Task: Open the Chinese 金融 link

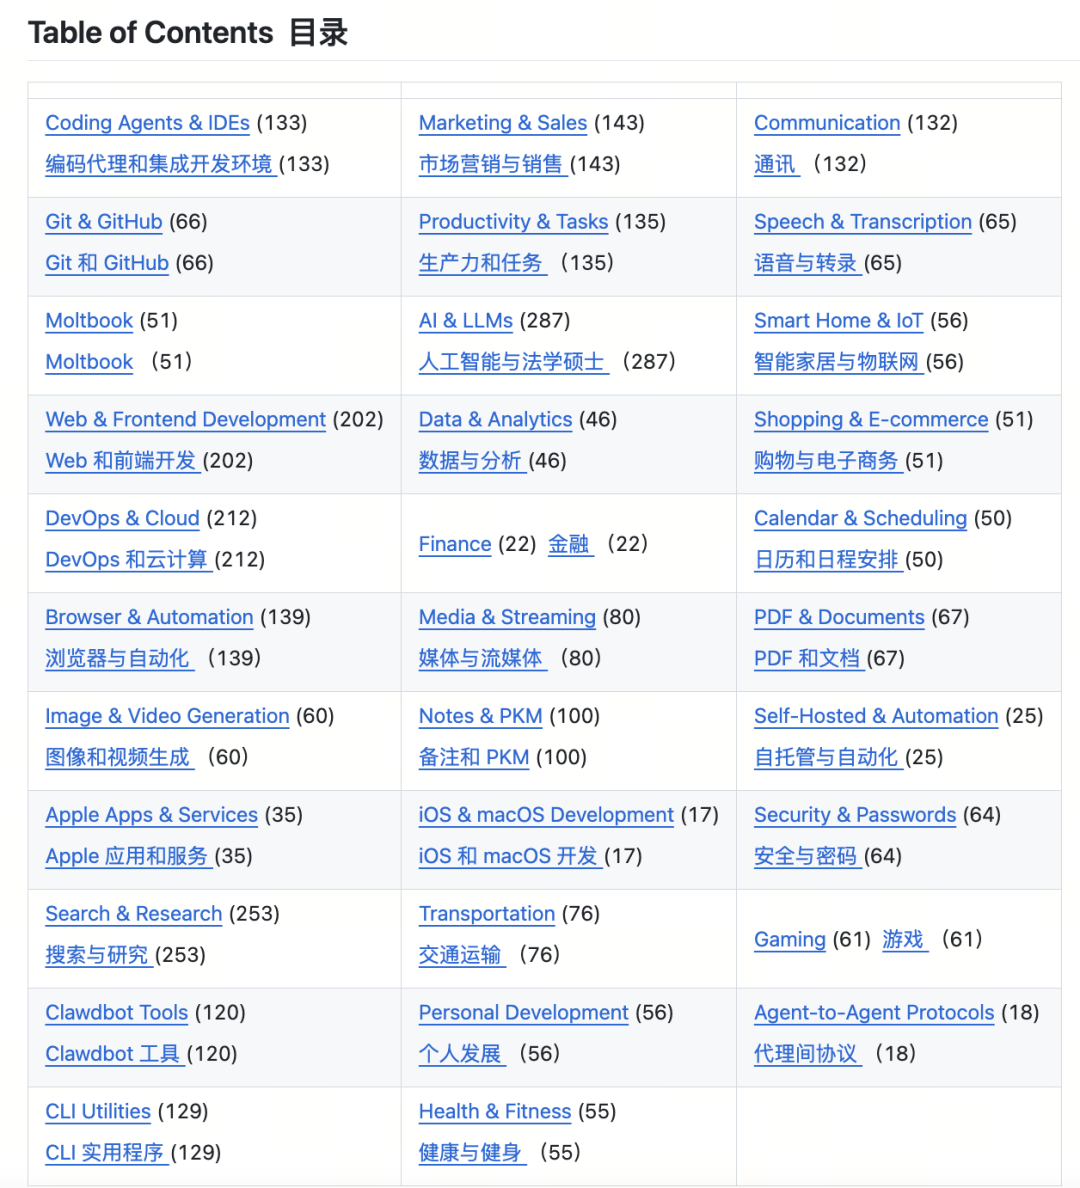Action: pos(569,544)
